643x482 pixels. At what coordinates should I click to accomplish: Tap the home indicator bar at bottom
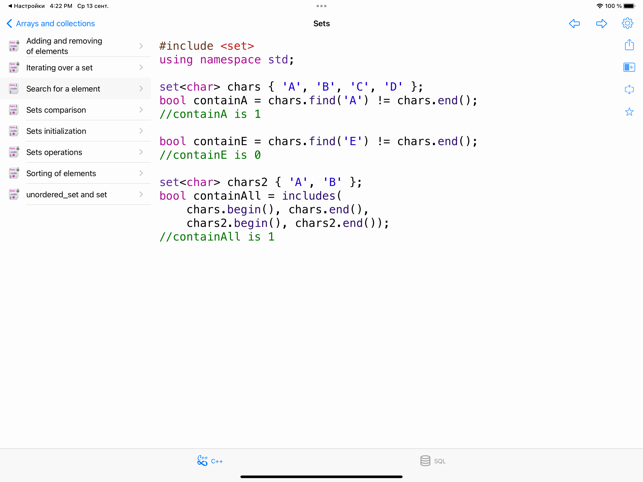tap(322, 477)
